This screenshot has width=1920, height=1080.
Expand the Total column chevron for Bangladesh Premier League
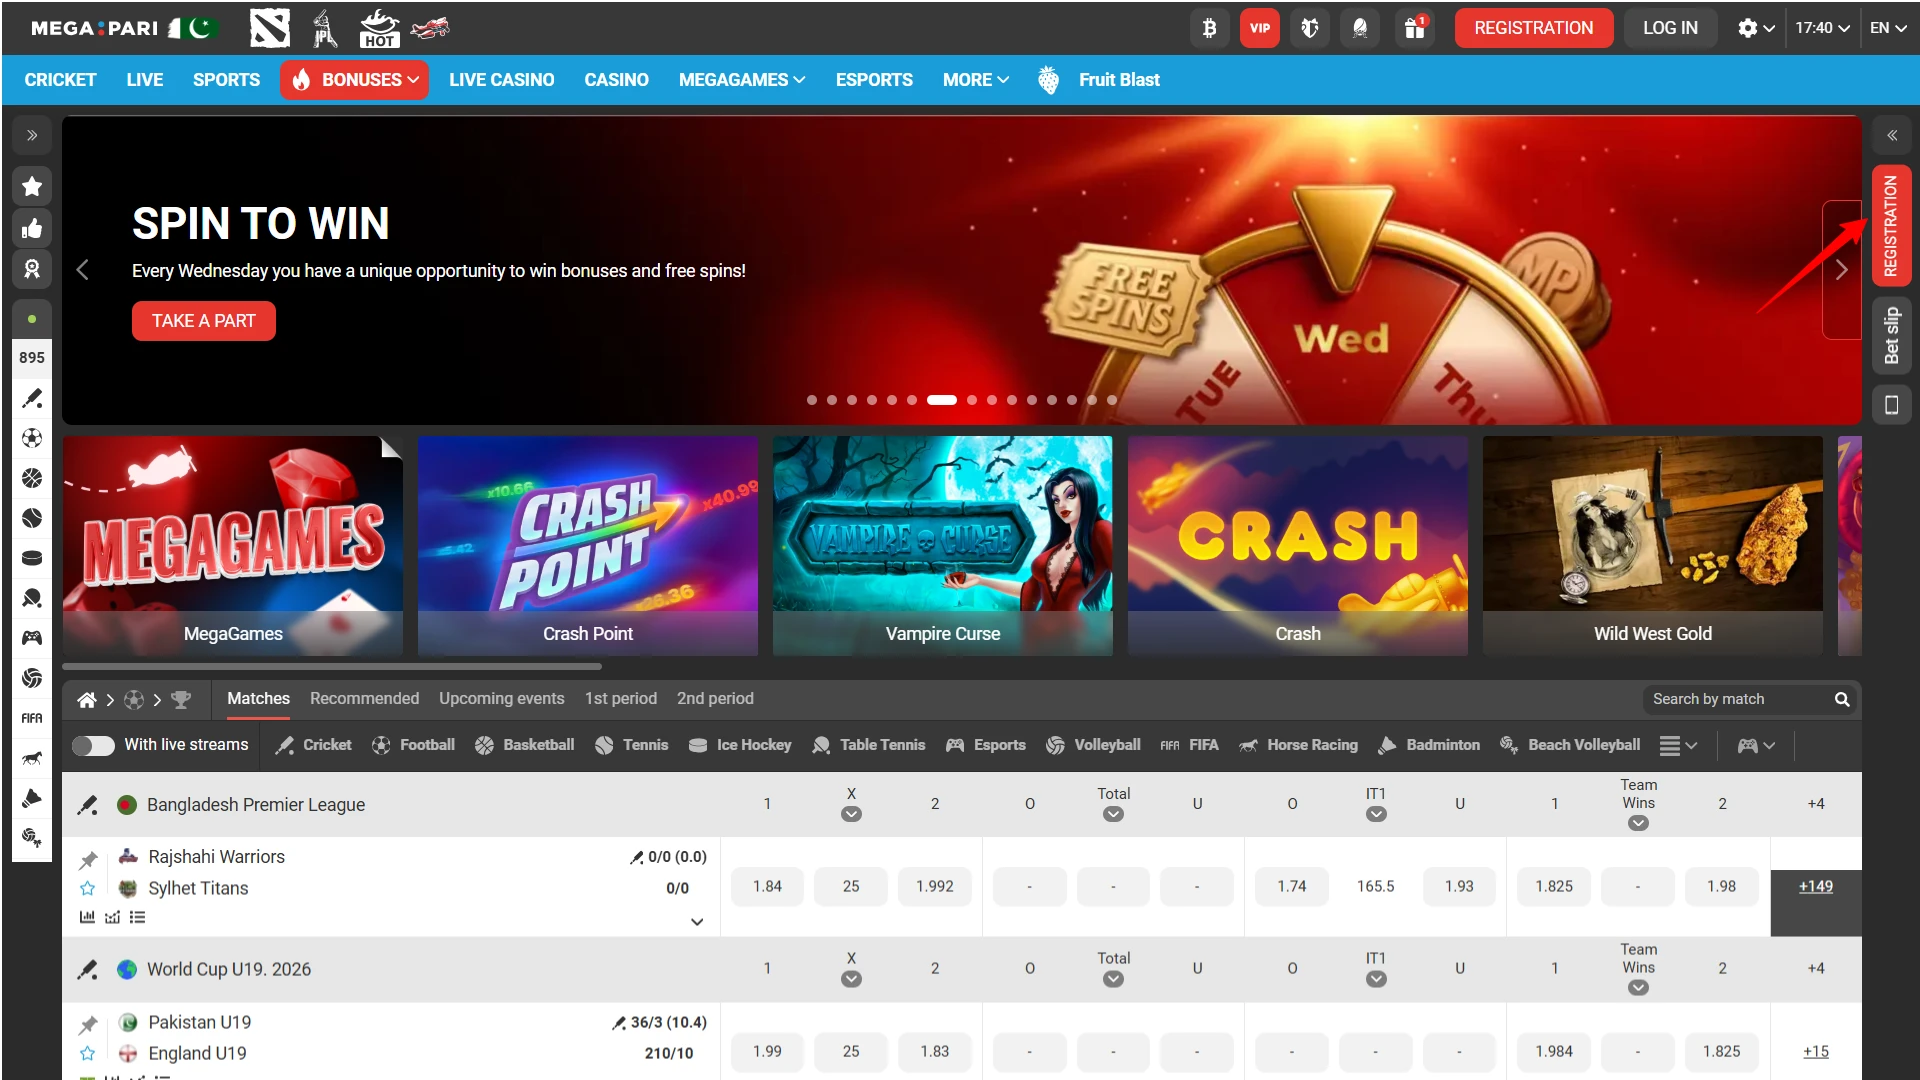(1113, 814)
